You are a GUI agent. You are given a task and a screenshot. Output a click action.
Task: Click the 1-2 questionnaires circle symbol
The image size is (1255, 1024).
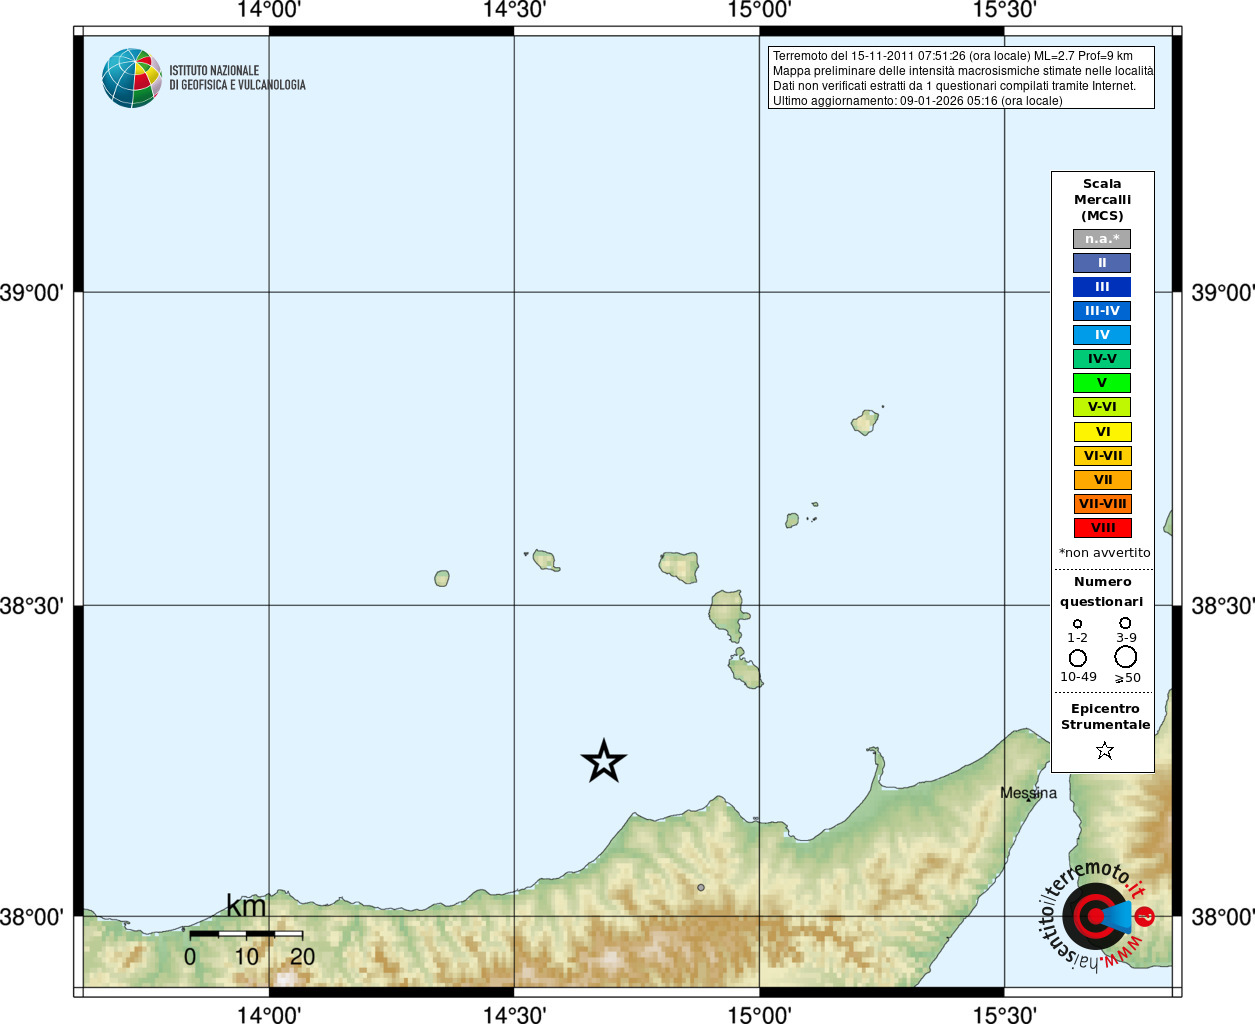coord(1077,624)
